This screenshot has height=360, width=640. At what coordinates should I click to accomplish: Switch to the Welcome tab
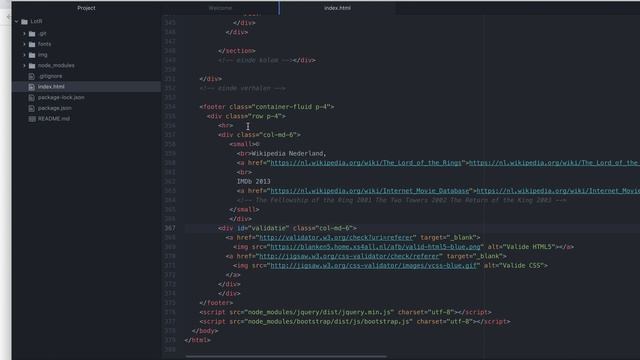pyautogui.click(x=220, y=8)
